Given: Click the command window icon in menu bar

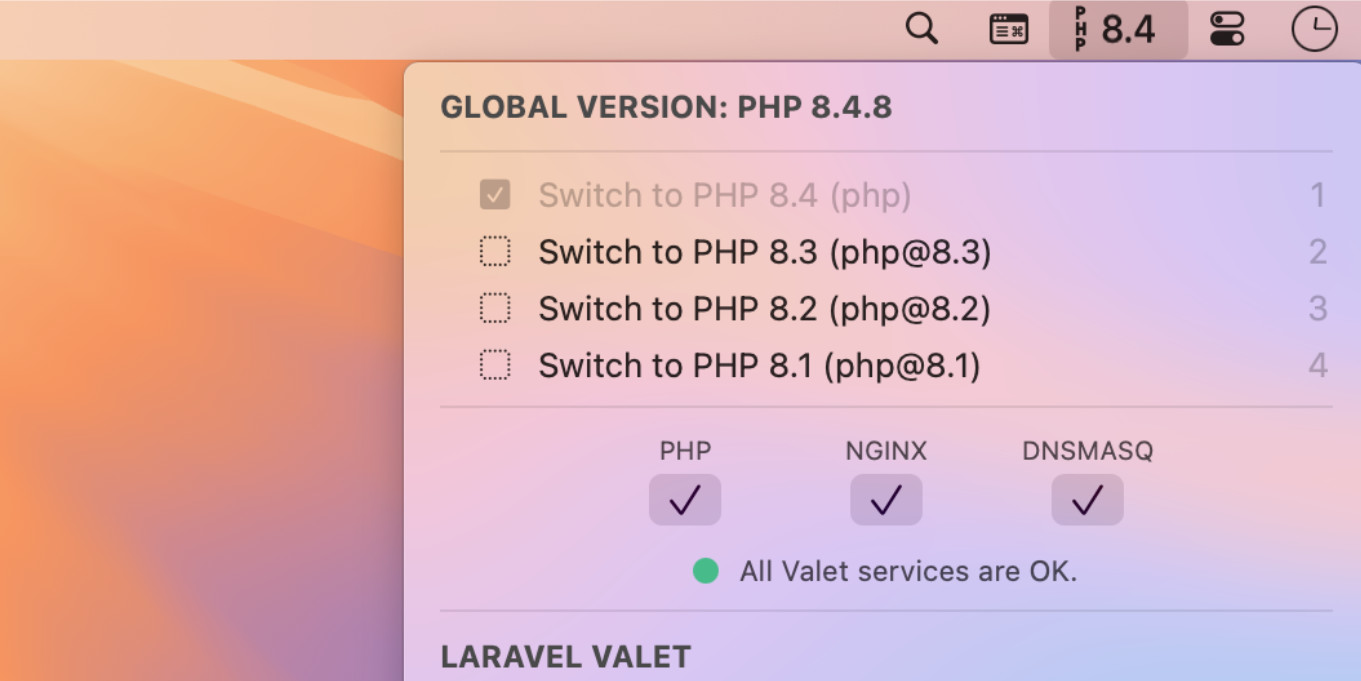Looking at the screenshot, I should 1008,30.
